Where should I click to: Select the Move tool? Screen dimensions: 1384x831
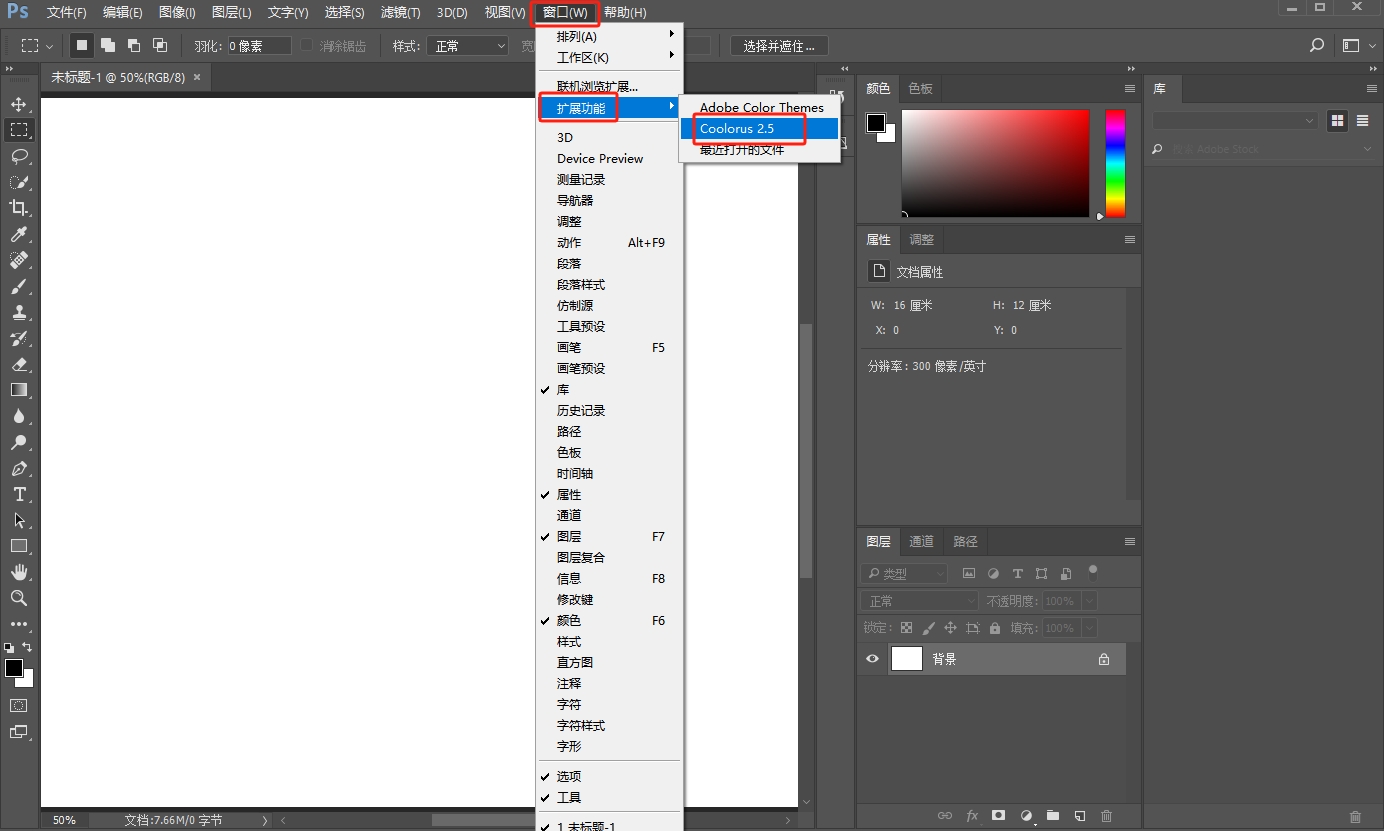[x=18, y=103]
